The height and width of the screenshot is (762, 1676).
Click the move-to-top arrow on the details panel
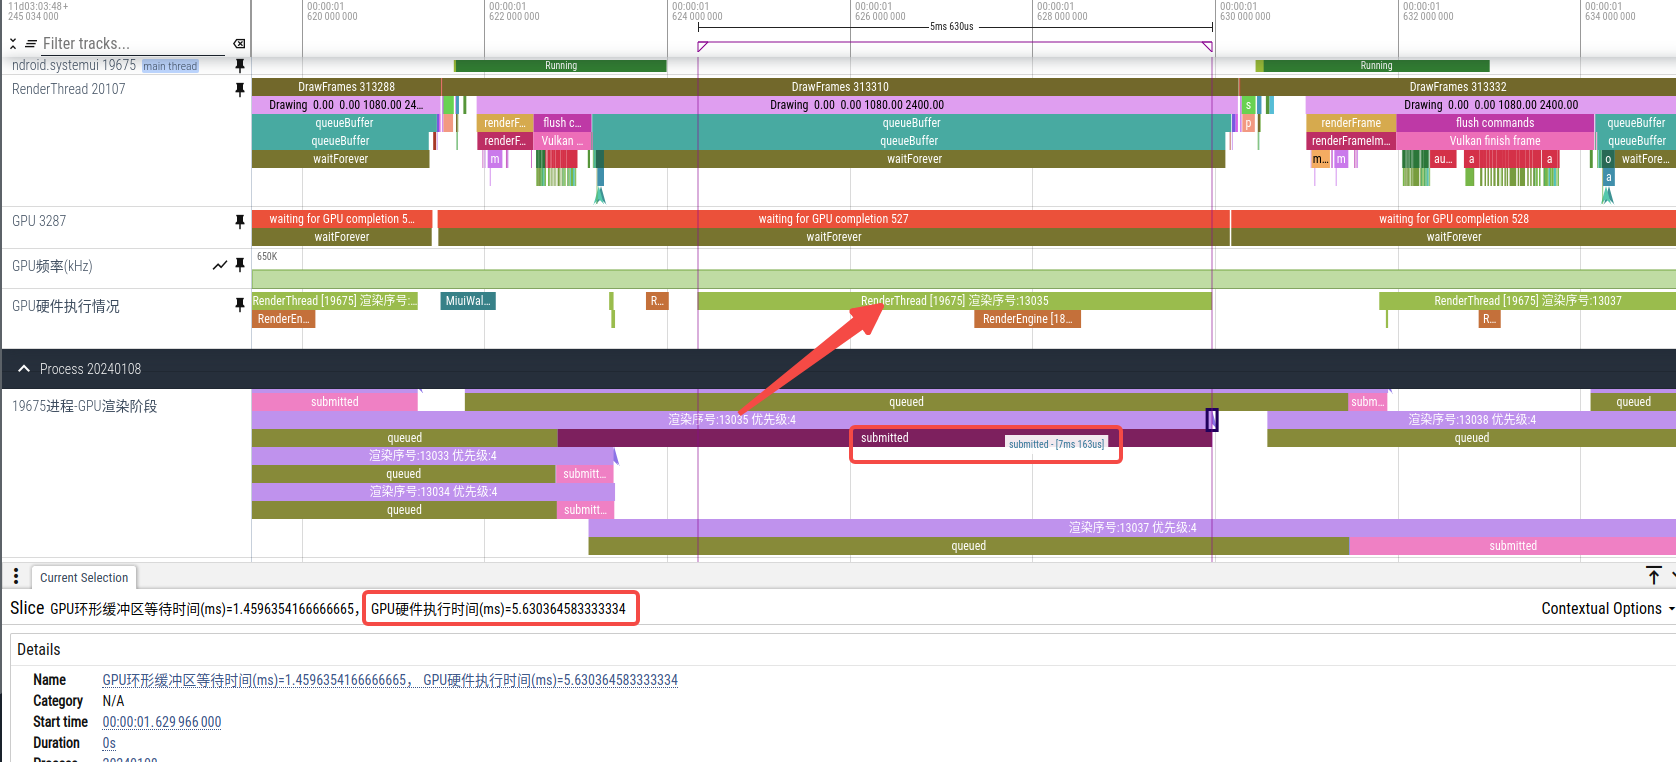[x=1654, y=575]
